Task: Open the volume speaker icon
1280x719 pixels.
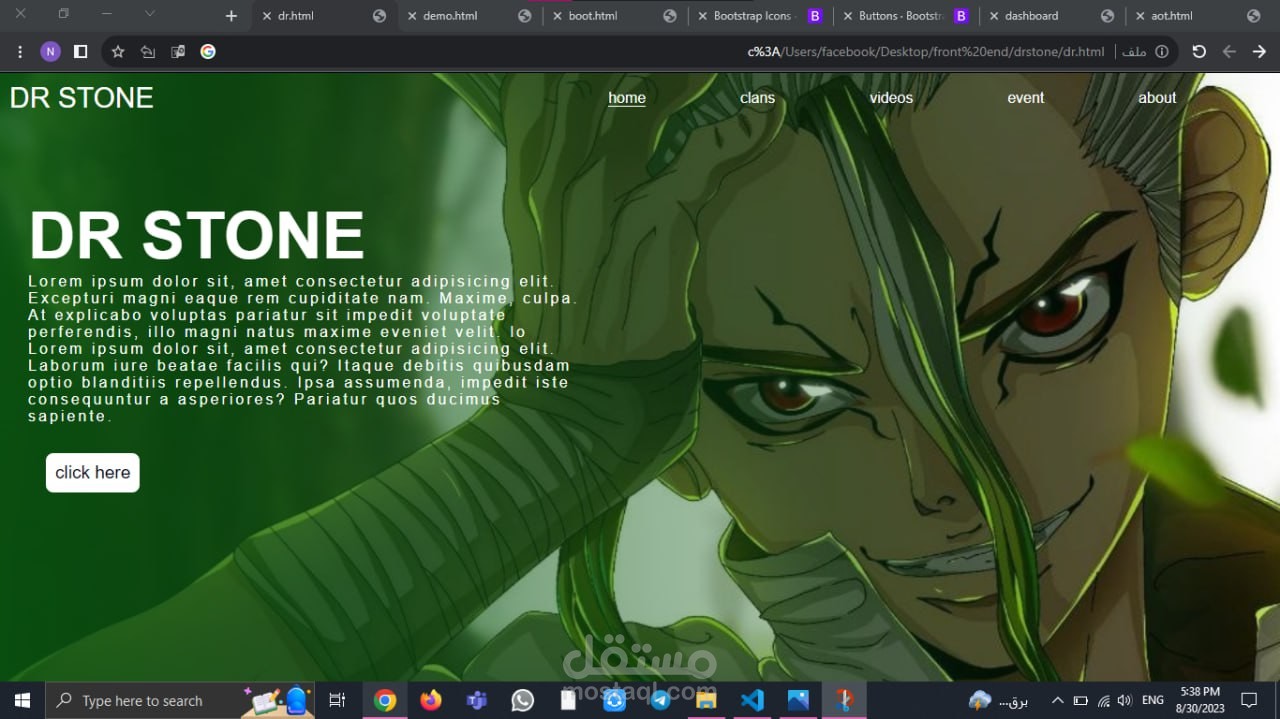Action: click(1125, 700)
